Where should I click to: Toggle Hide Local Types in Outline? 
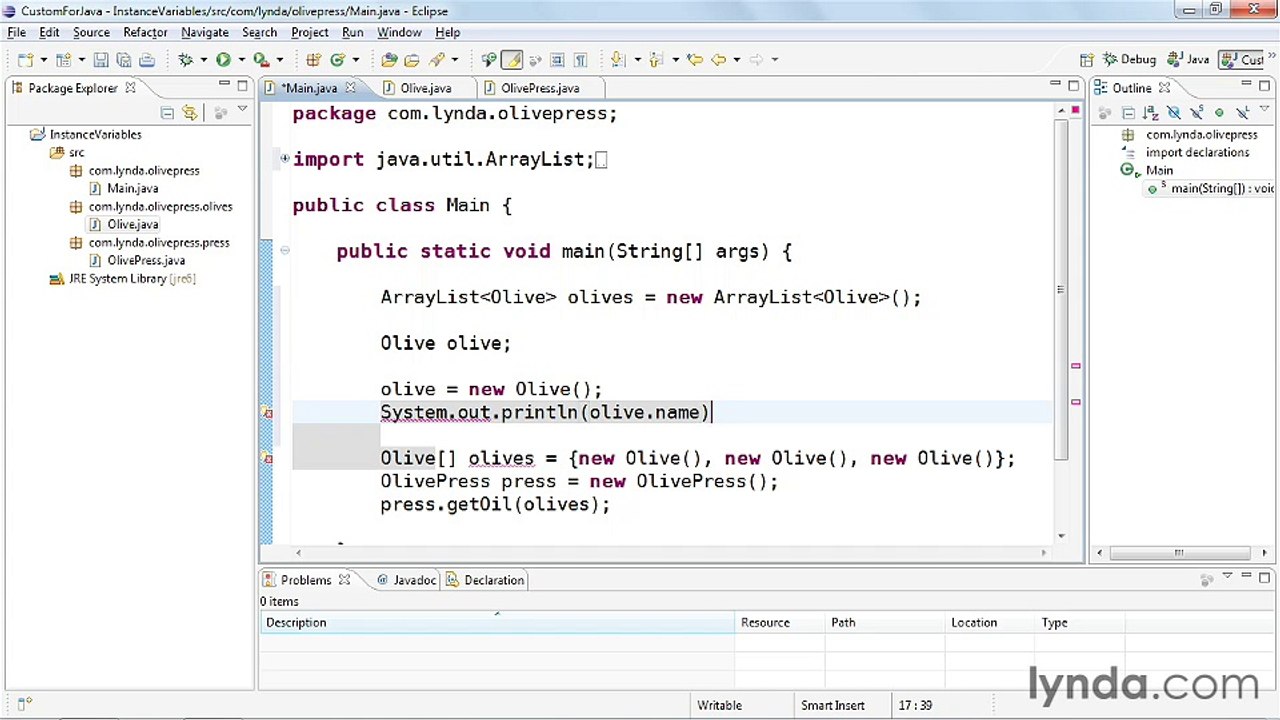1242,112
